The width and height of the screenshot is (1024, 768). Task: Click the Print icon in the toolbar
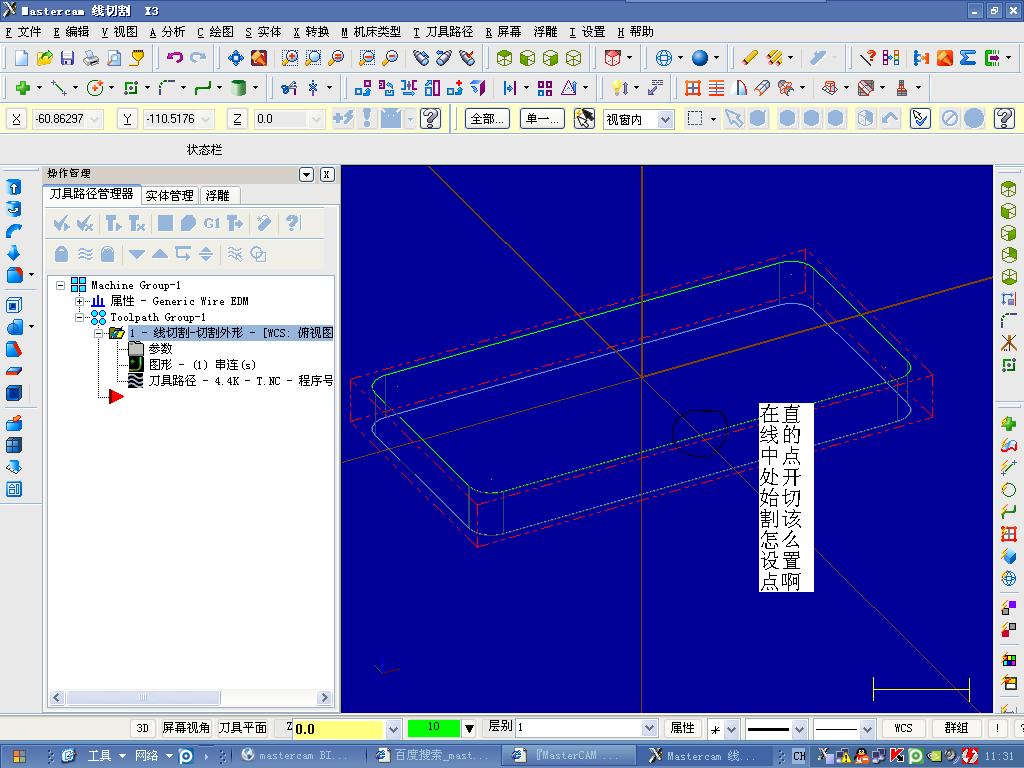coord(91,58)
